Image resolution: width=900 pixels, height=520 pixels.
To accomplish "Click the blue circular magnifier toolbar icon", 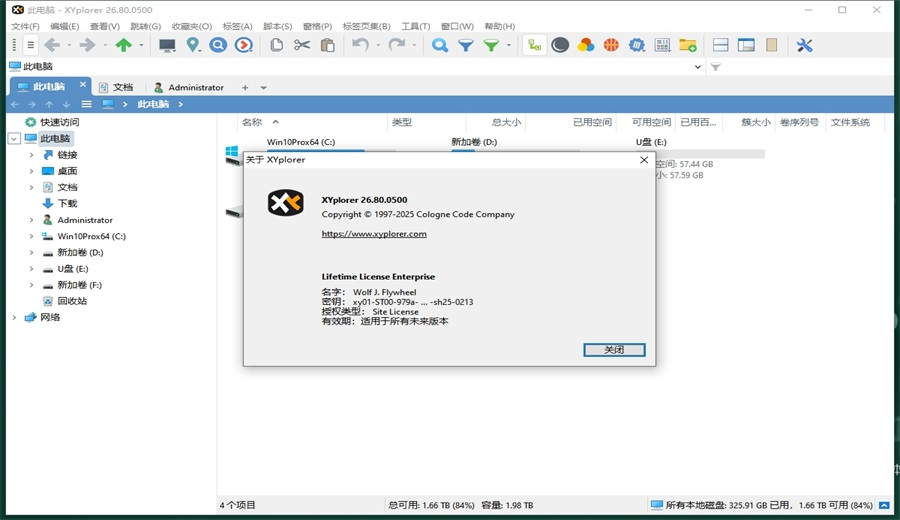I will click(x=218, y=45).
